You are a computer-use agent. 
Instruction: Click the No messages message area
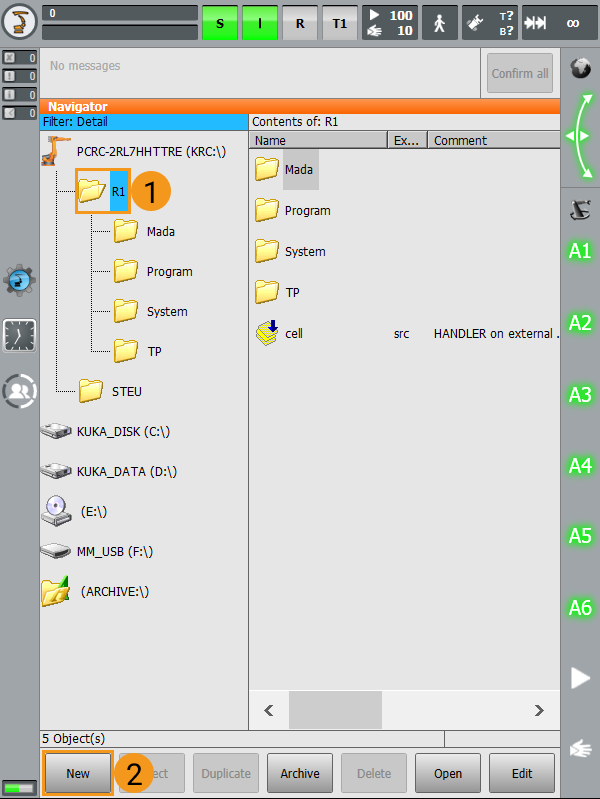(260, 73)
